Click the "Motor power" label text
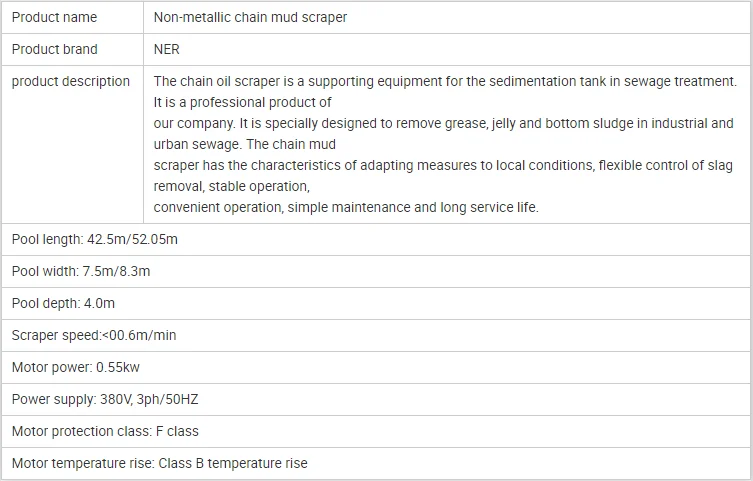Image resolution: width=753 pixels, height=481 pixels. click(50, 367)
